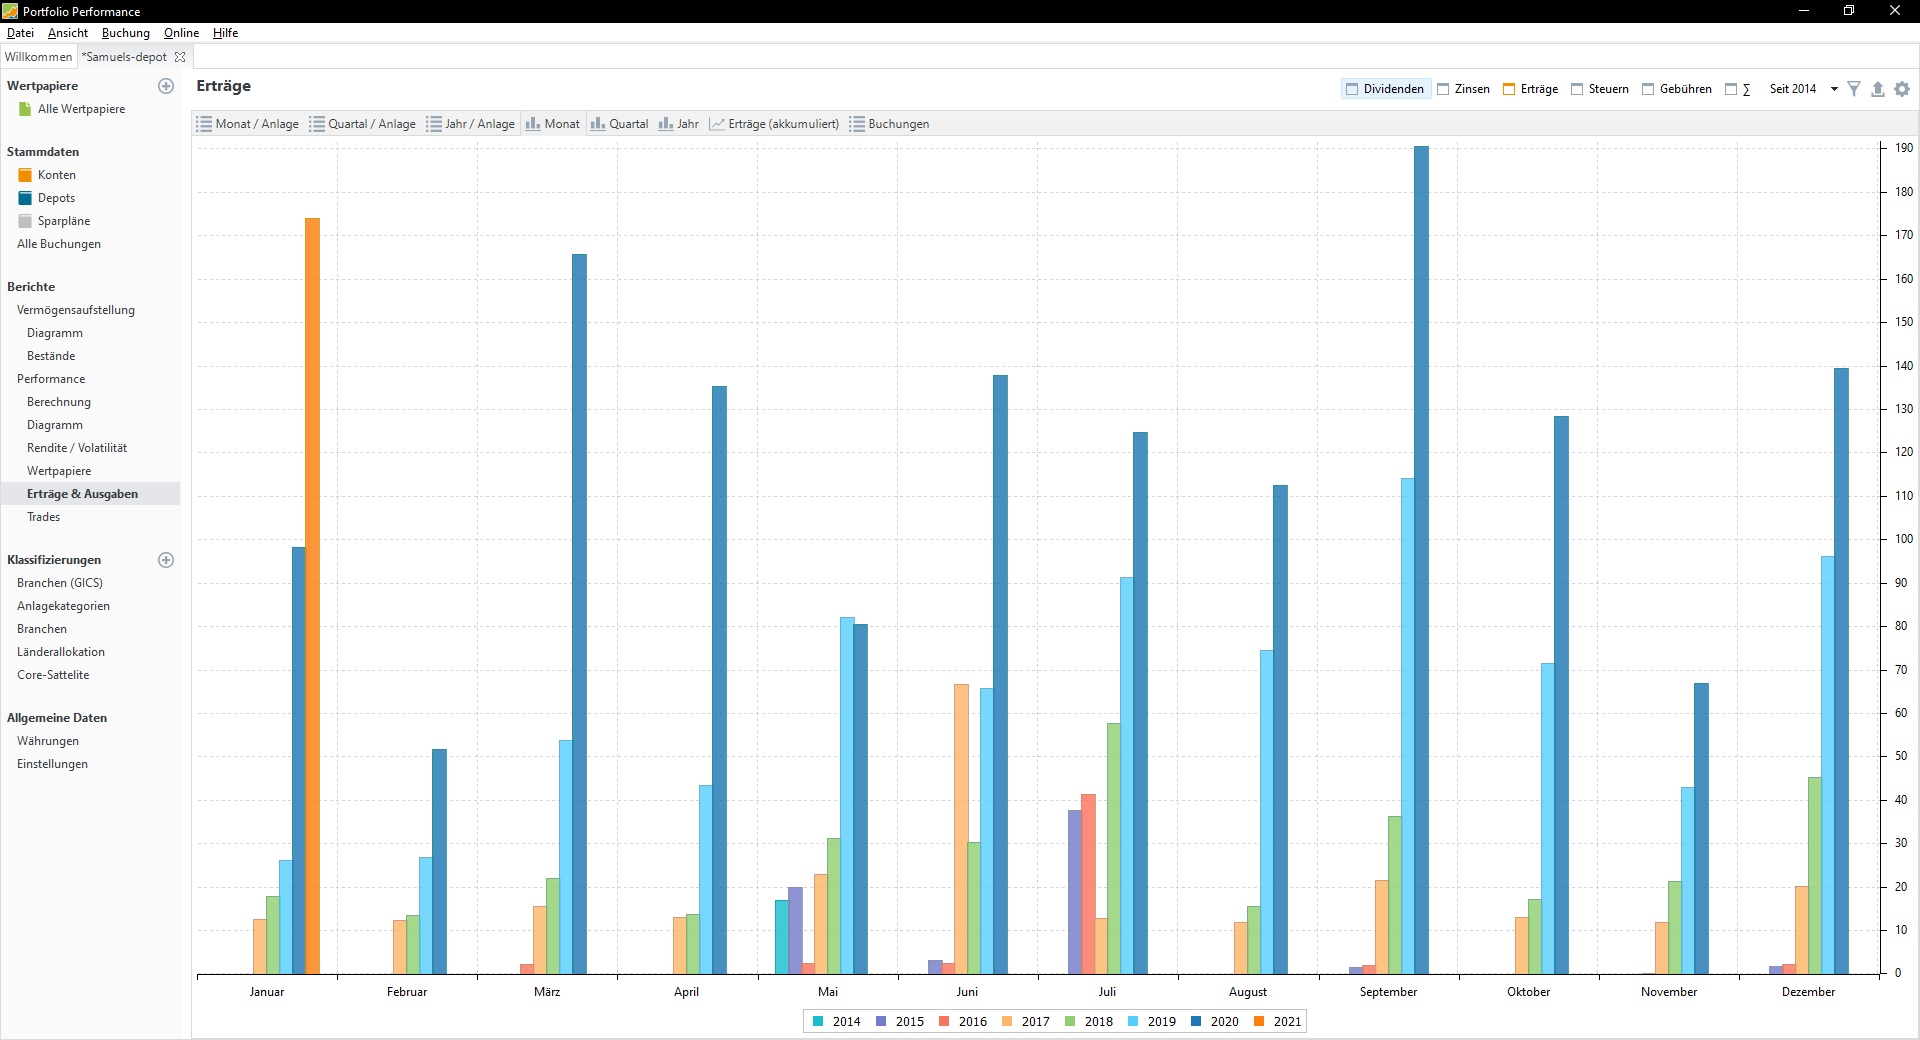1920x1040 pixels.
Task: Minimize the Portfolio Performance window
Action: [x=1804, y=11]
